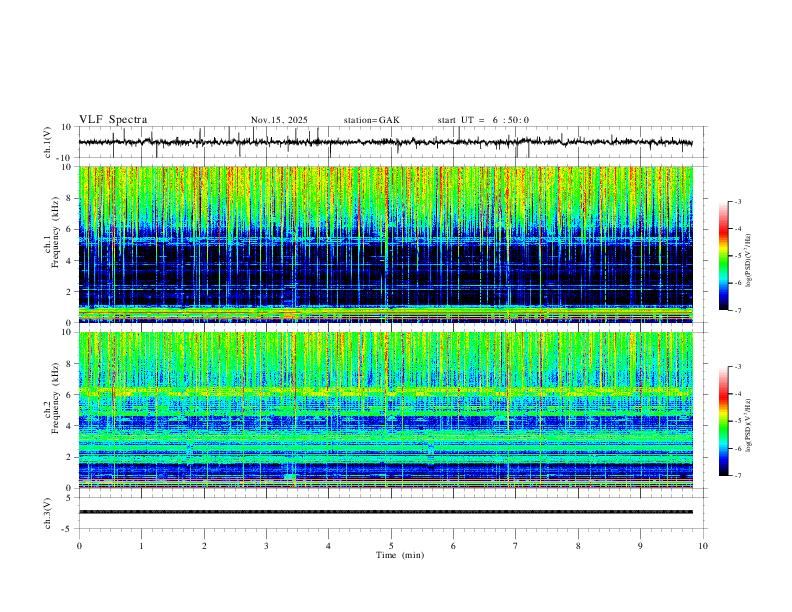Click the time axis tick label '7'
792x612 pixels.
point(516,546)
